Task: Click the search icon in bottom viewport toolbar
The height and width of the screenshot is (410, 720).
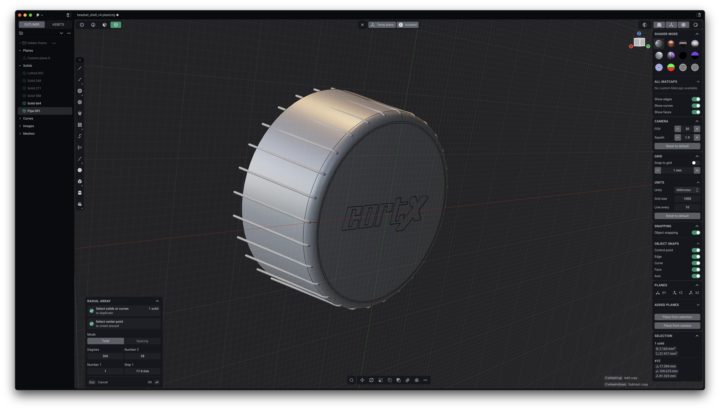Action: (x=352, y=380)
